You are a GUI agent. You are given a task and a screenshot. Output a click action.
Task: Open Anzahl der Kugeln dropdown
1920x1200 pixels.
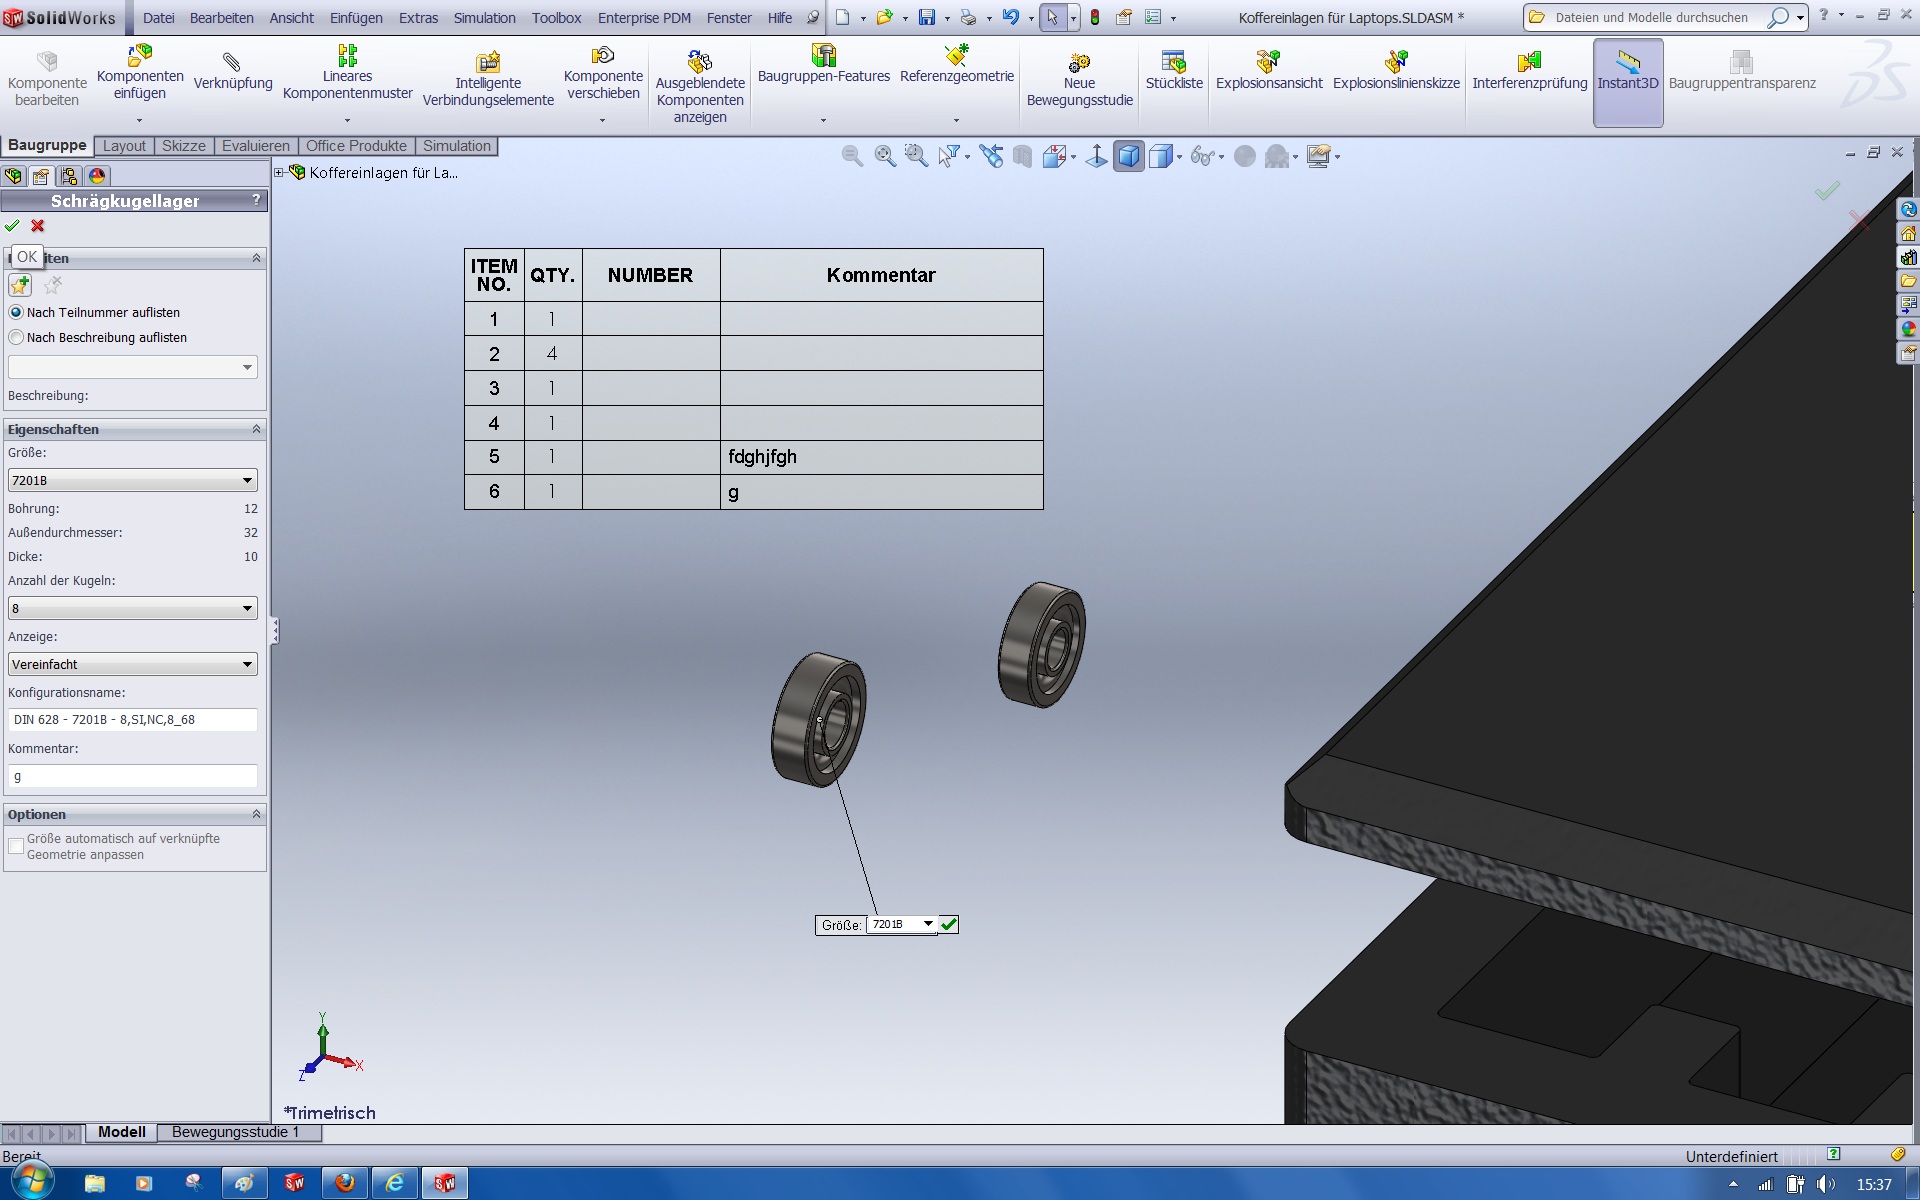click(x=133, y=609)
